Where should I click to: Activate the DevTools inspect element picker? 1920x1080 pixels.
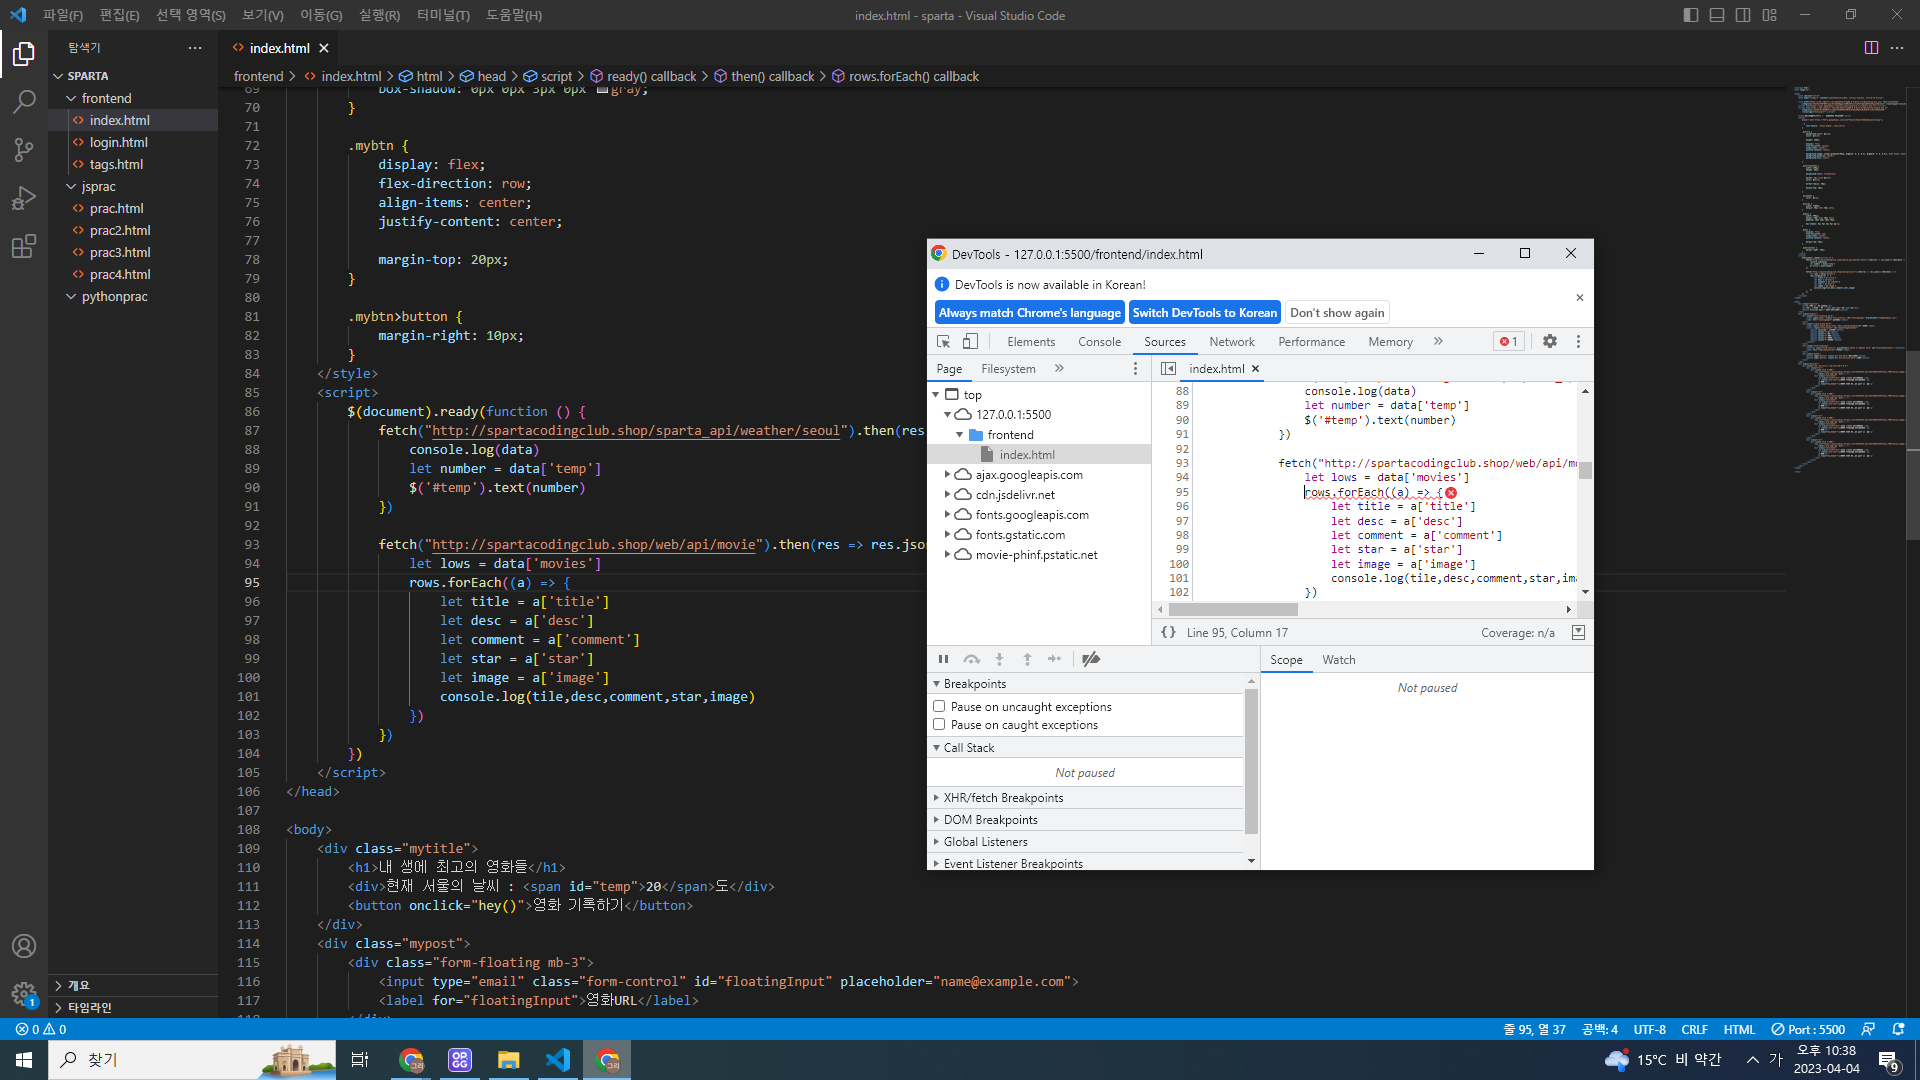943,341
